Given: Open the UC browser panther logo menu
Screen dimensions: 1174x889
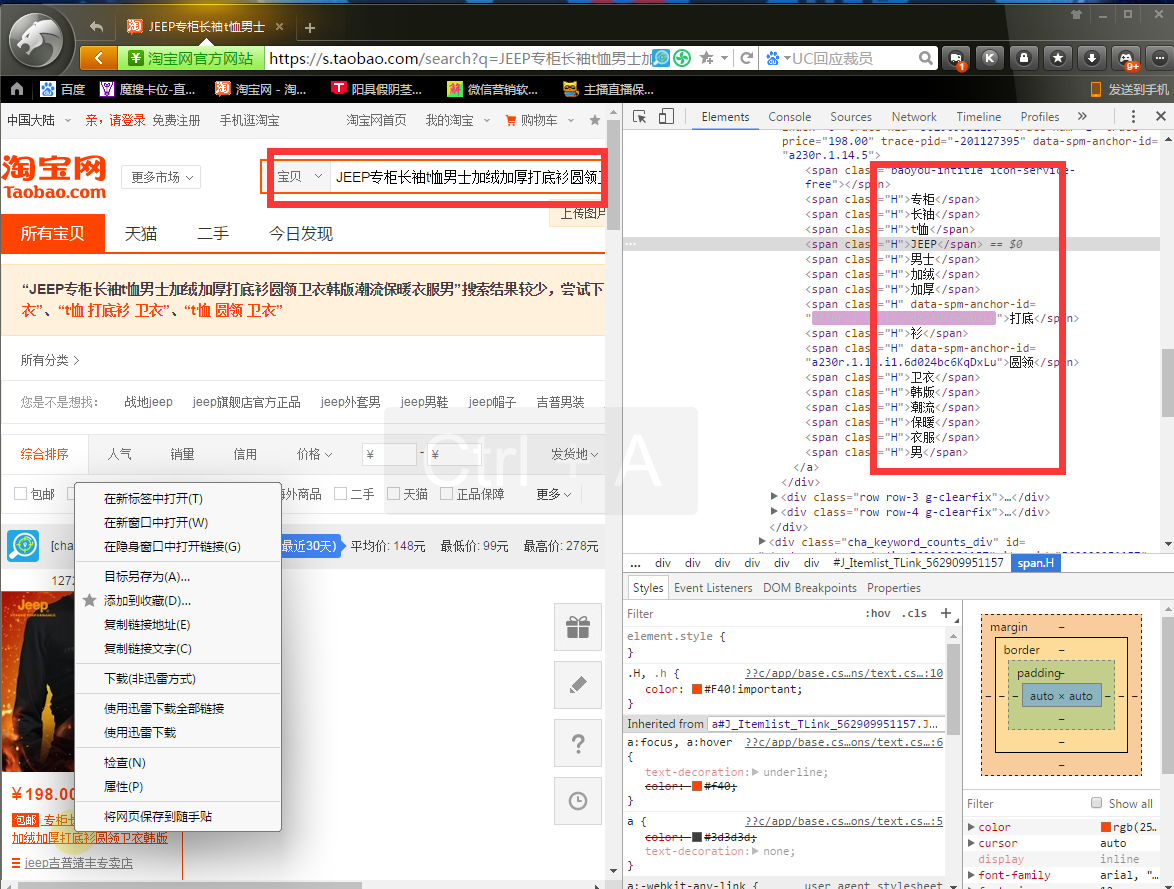Looking at the screenshot, I should point(40,41).
